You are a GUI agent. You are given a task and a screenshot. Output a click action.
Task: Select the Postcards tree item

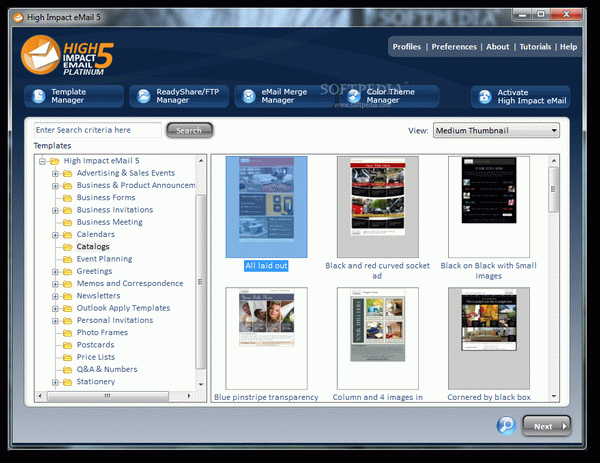[95, 345]
